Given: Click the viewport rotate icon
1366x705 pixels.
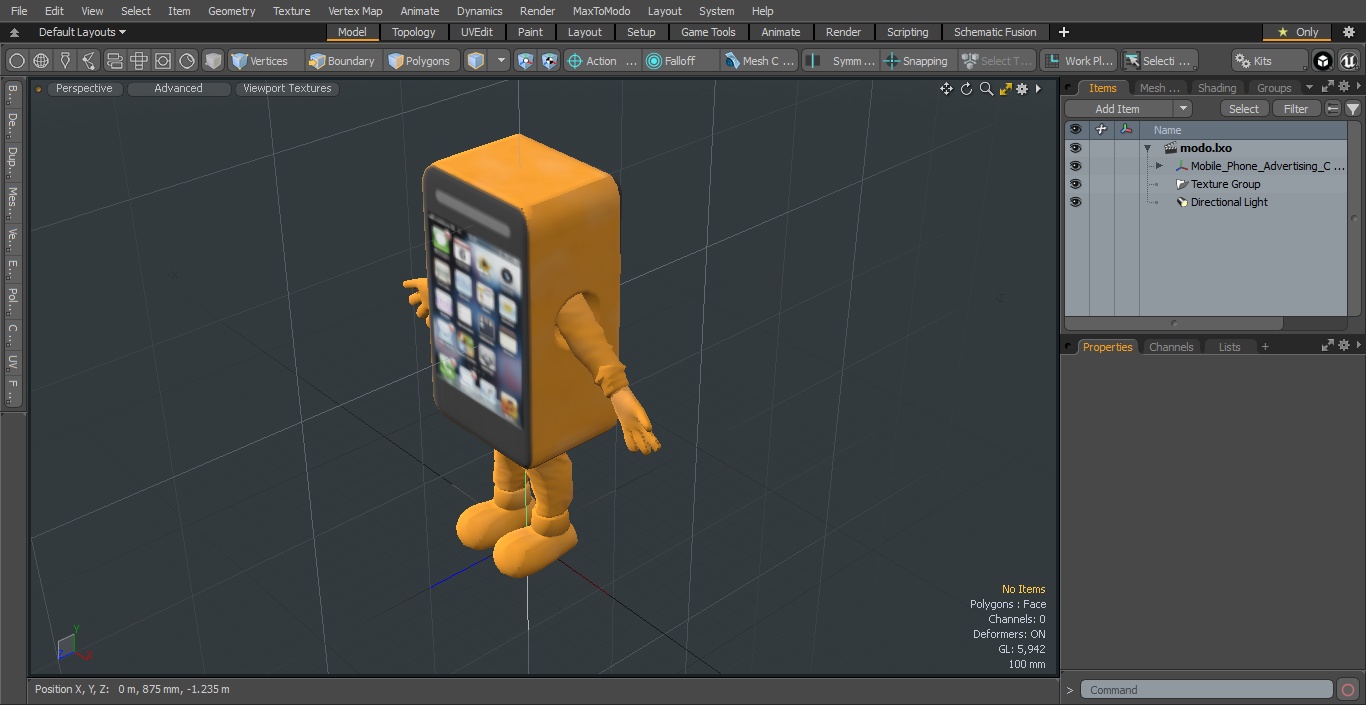Looking at the screenshot, I should (x=966, y=89).
